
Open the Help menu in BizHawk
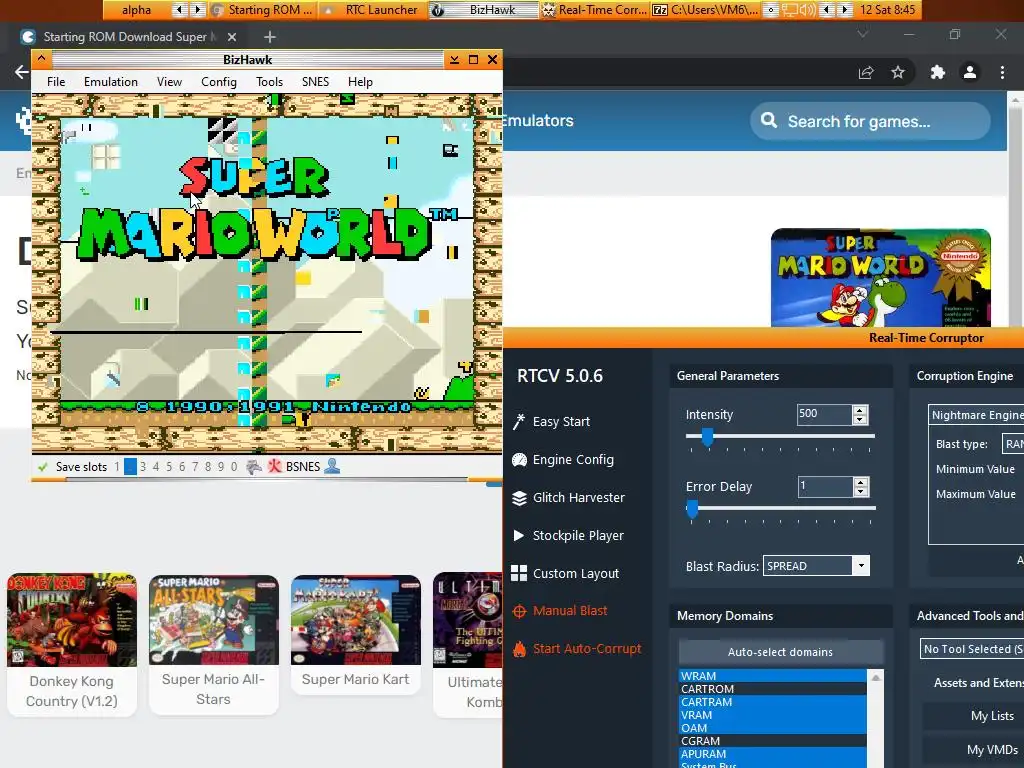[360, 82]
